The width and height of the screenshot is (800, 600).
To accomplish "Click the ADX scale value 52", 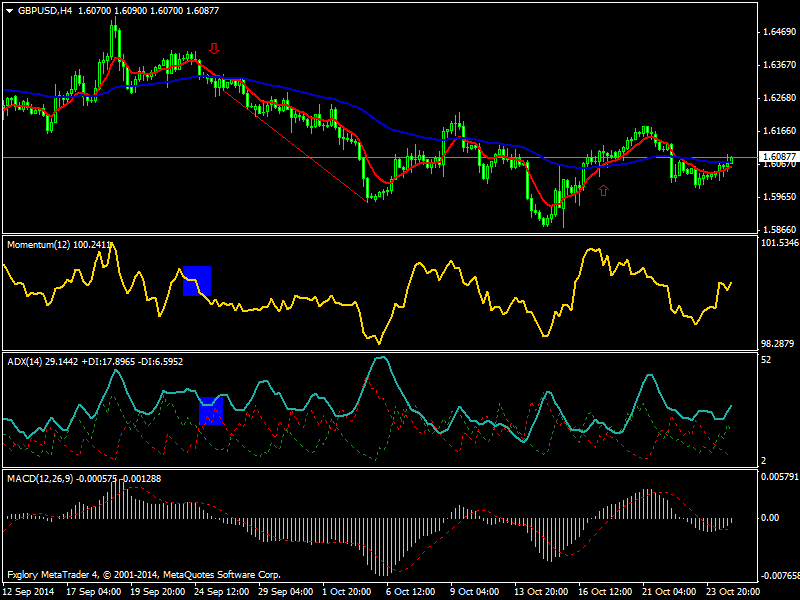I will [x=764, y=359].
